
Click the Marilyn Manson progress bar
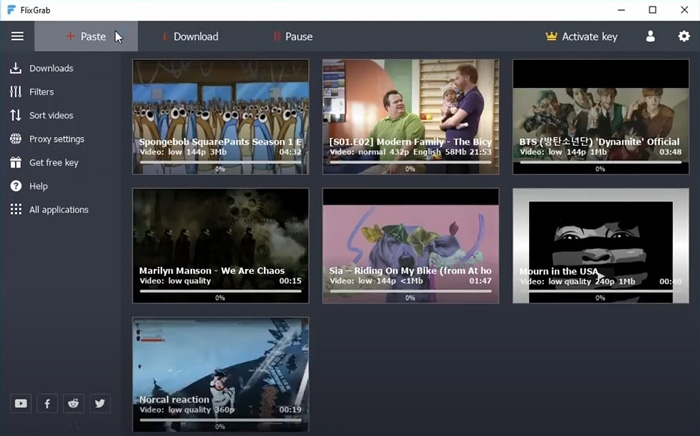pos(221,291)
